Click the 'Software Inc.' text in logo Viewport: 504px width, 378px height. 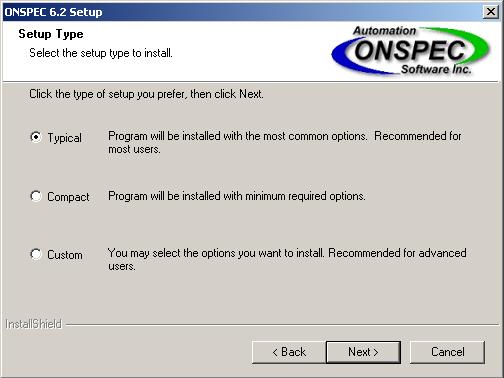436,69
